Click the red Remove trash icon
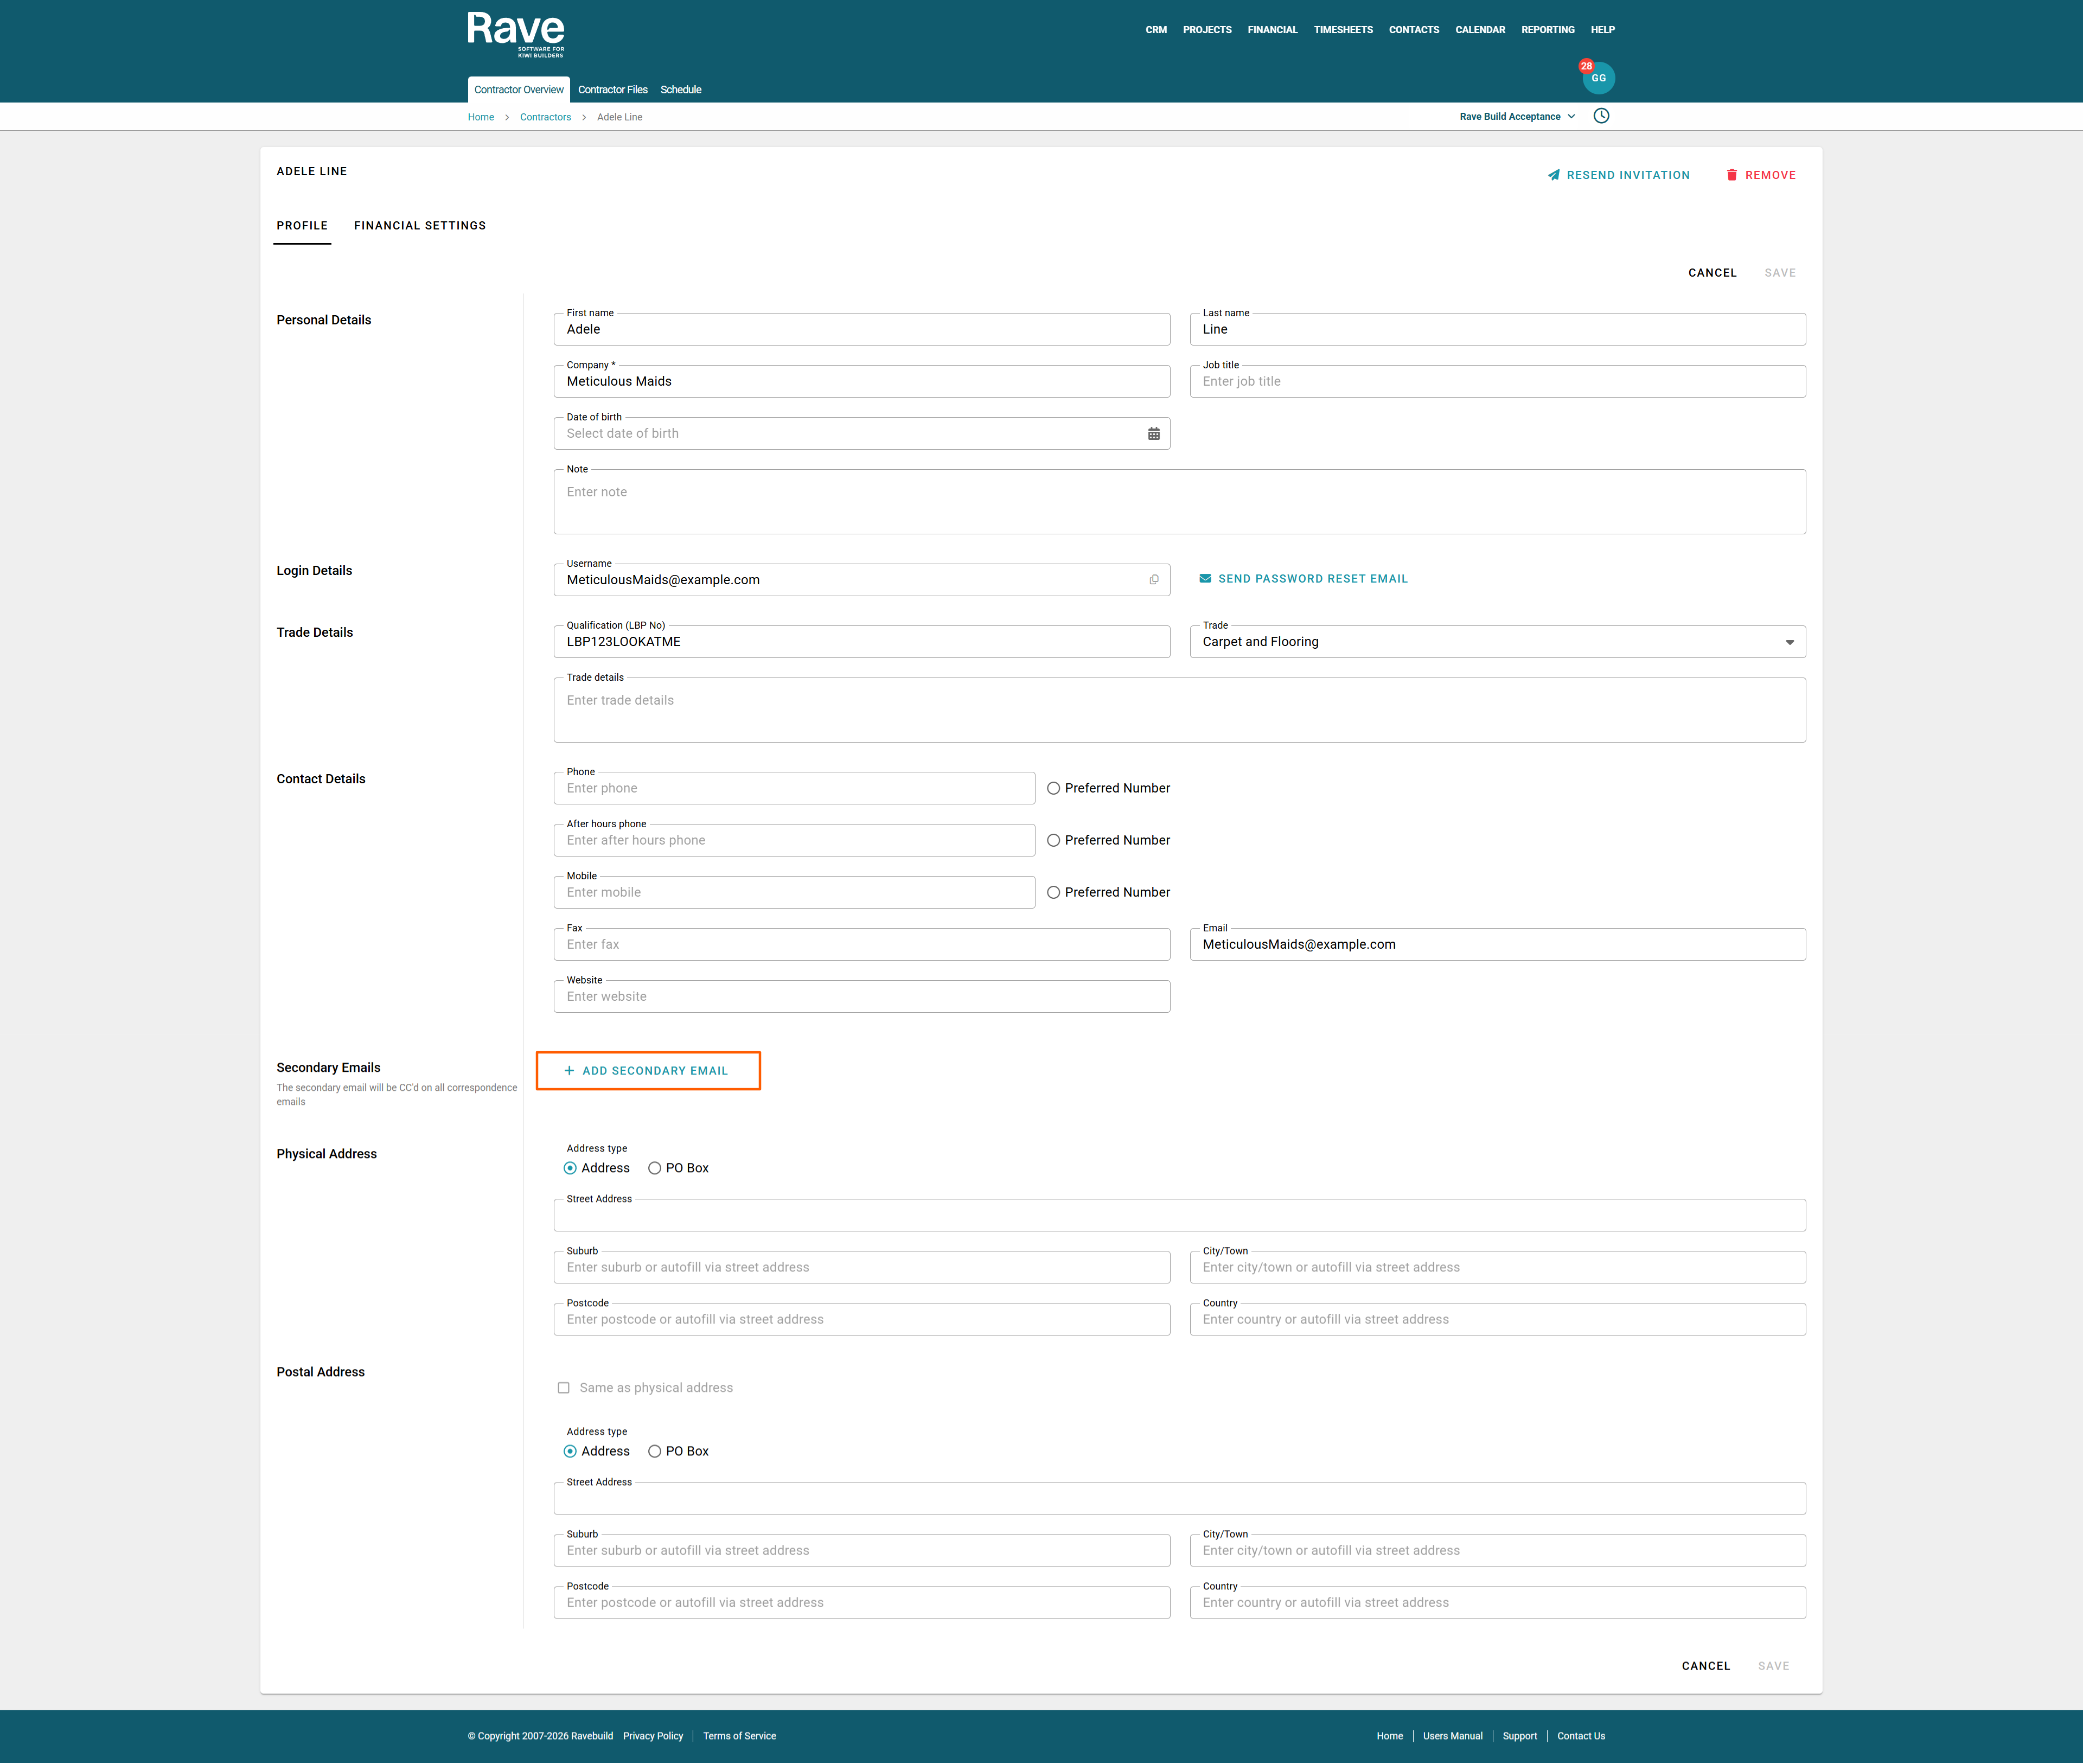The image size is (2083, 1764). [x=1731, y=175]
